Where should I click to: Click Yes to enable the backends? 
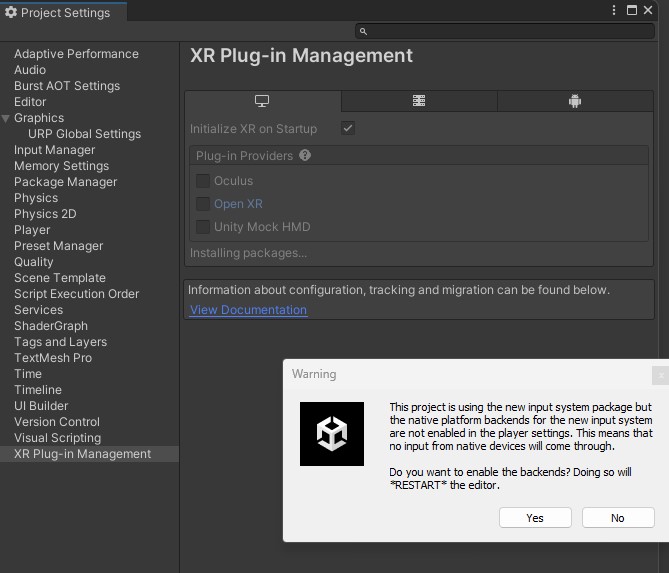(535, 518)
